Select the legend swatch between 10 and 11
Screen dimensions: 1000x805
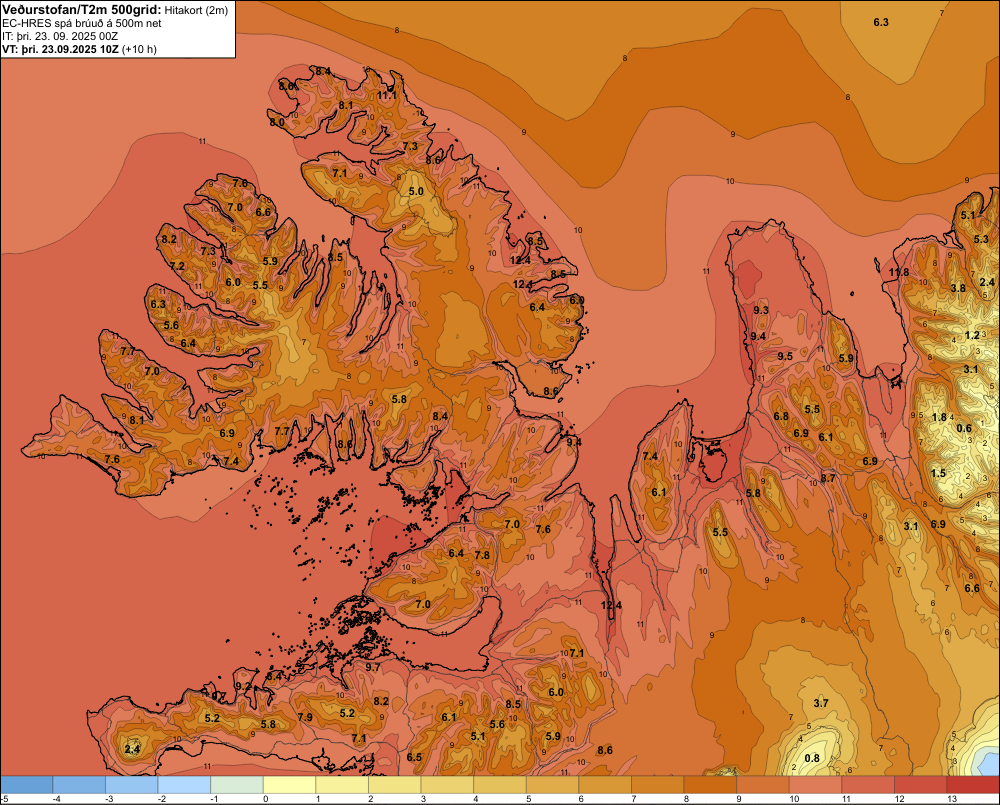point(816,785)
